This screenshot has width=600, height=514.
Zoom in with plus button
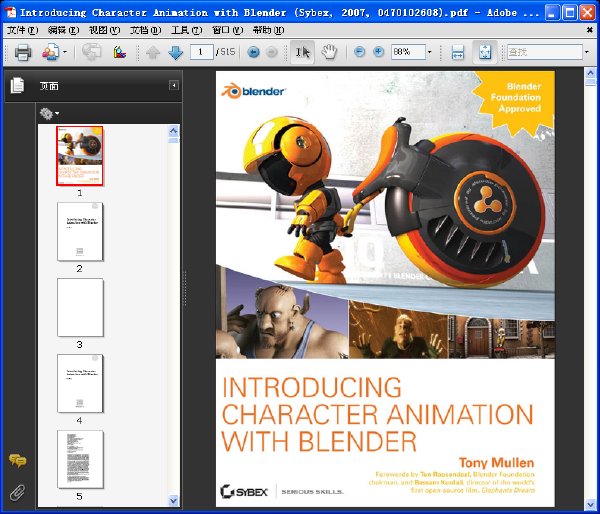(378, 52)
